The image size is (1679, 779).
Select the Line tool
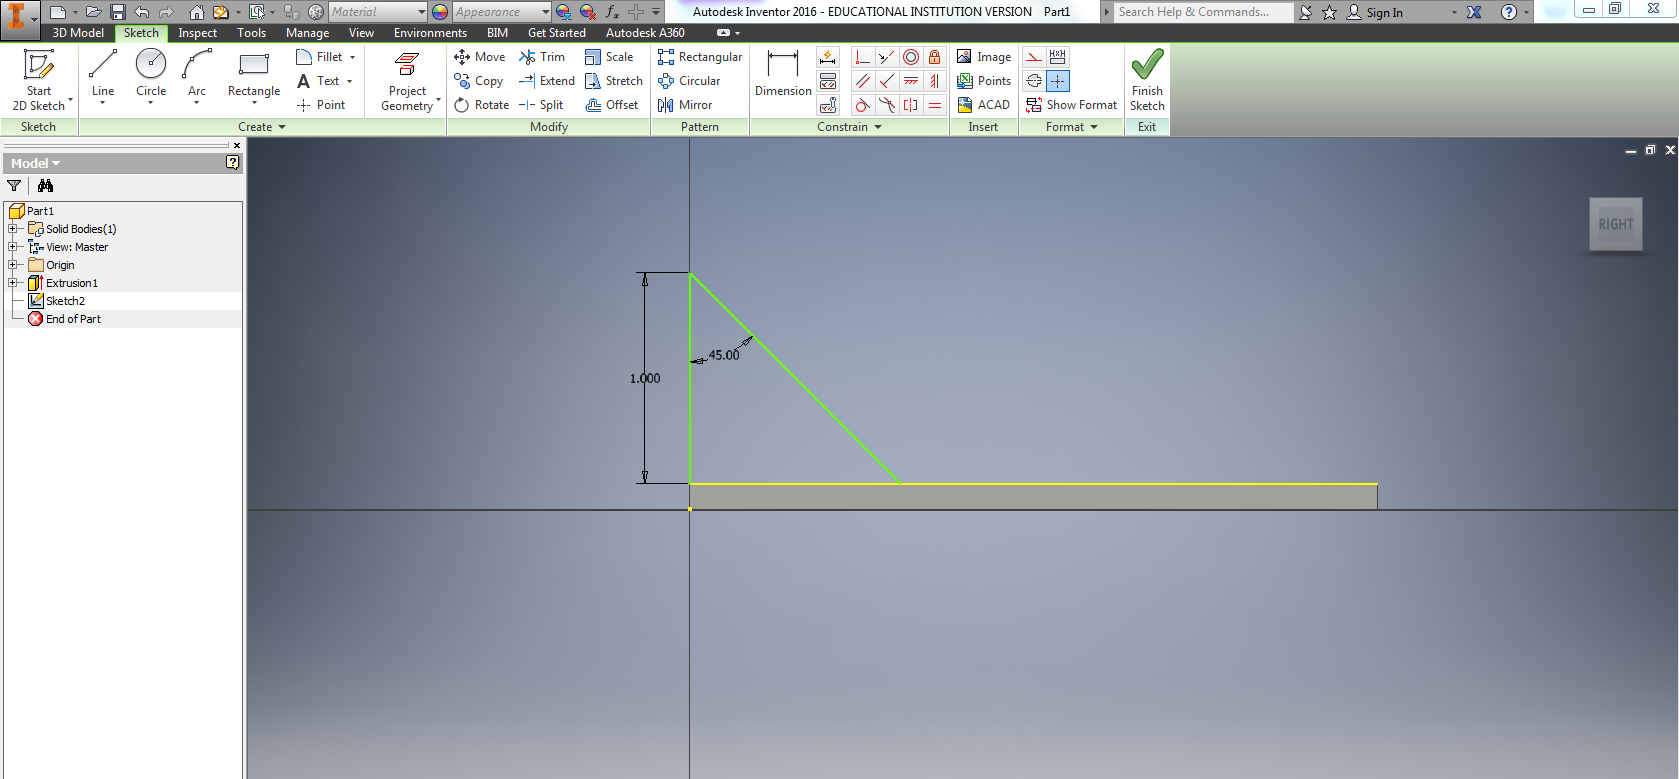(103, 75)
